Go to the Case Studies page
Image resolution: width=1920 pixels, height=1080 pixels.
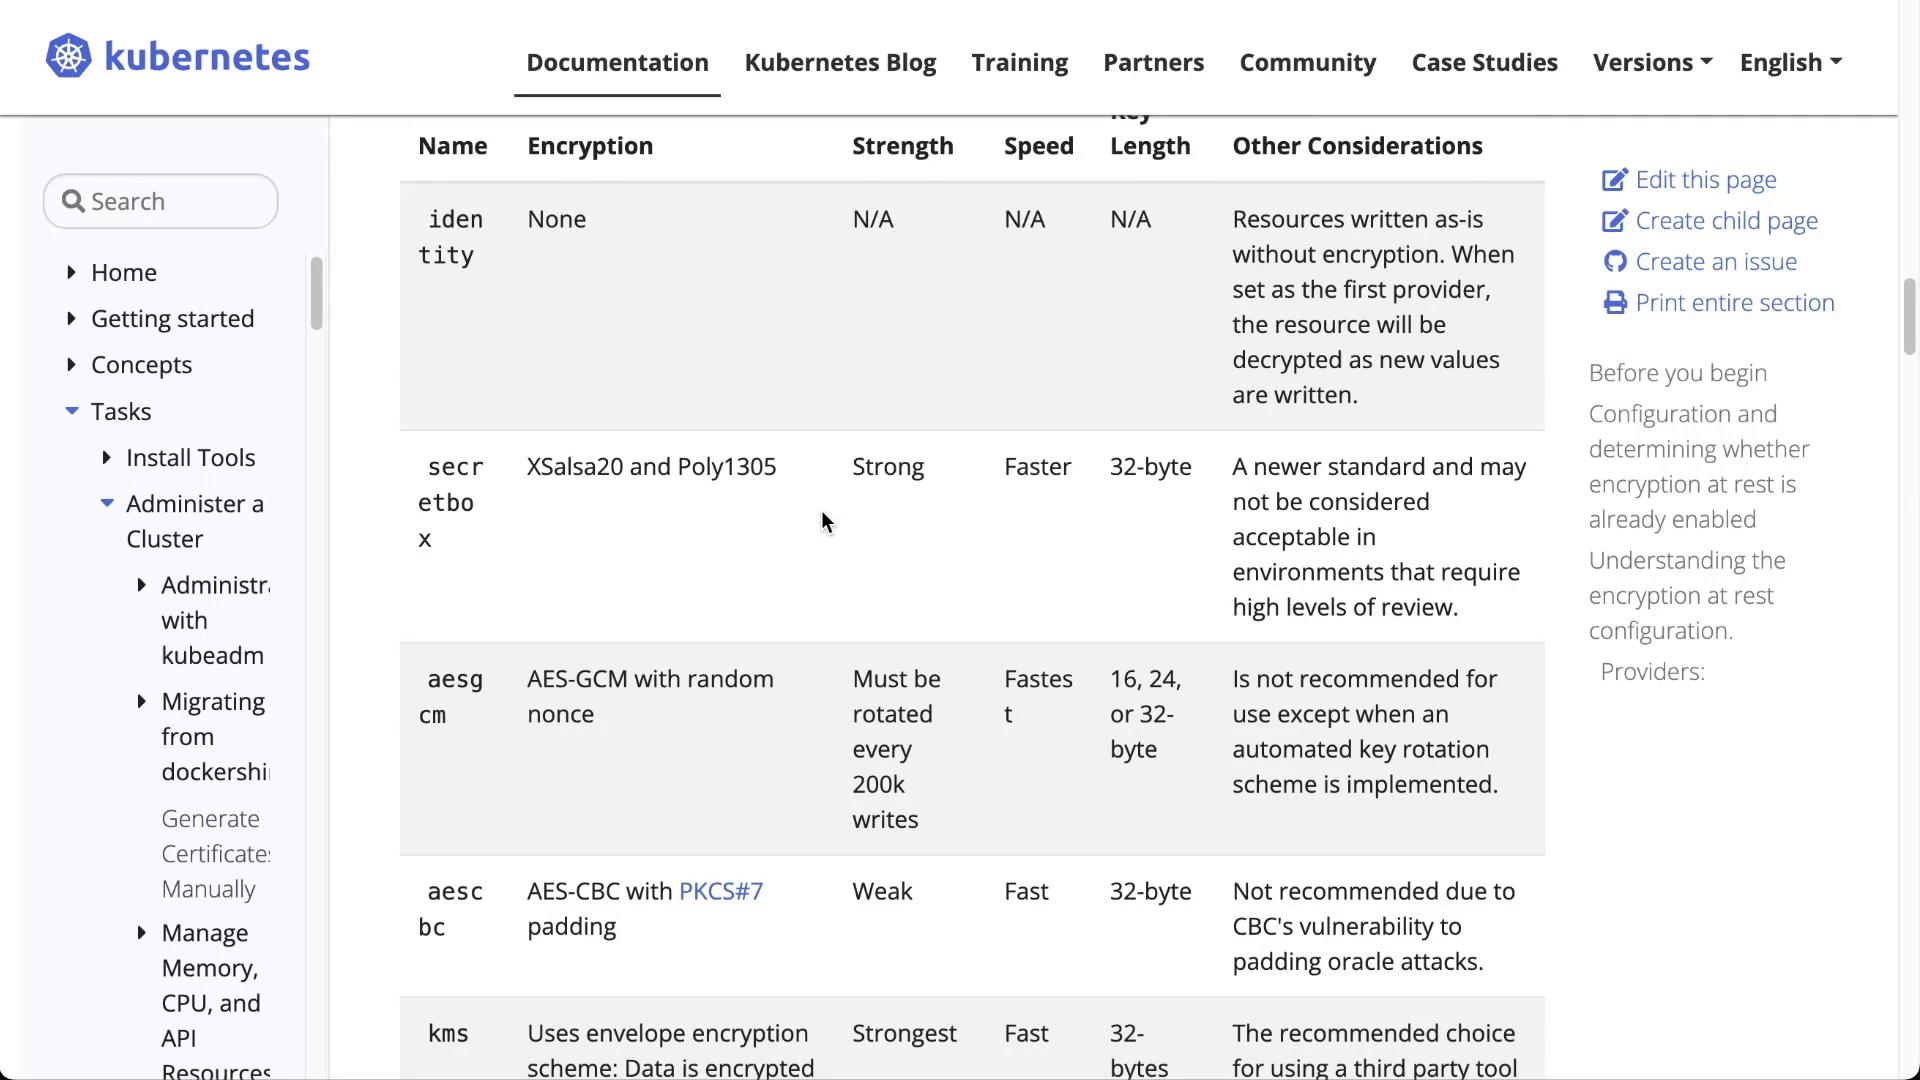(1484, 62)
